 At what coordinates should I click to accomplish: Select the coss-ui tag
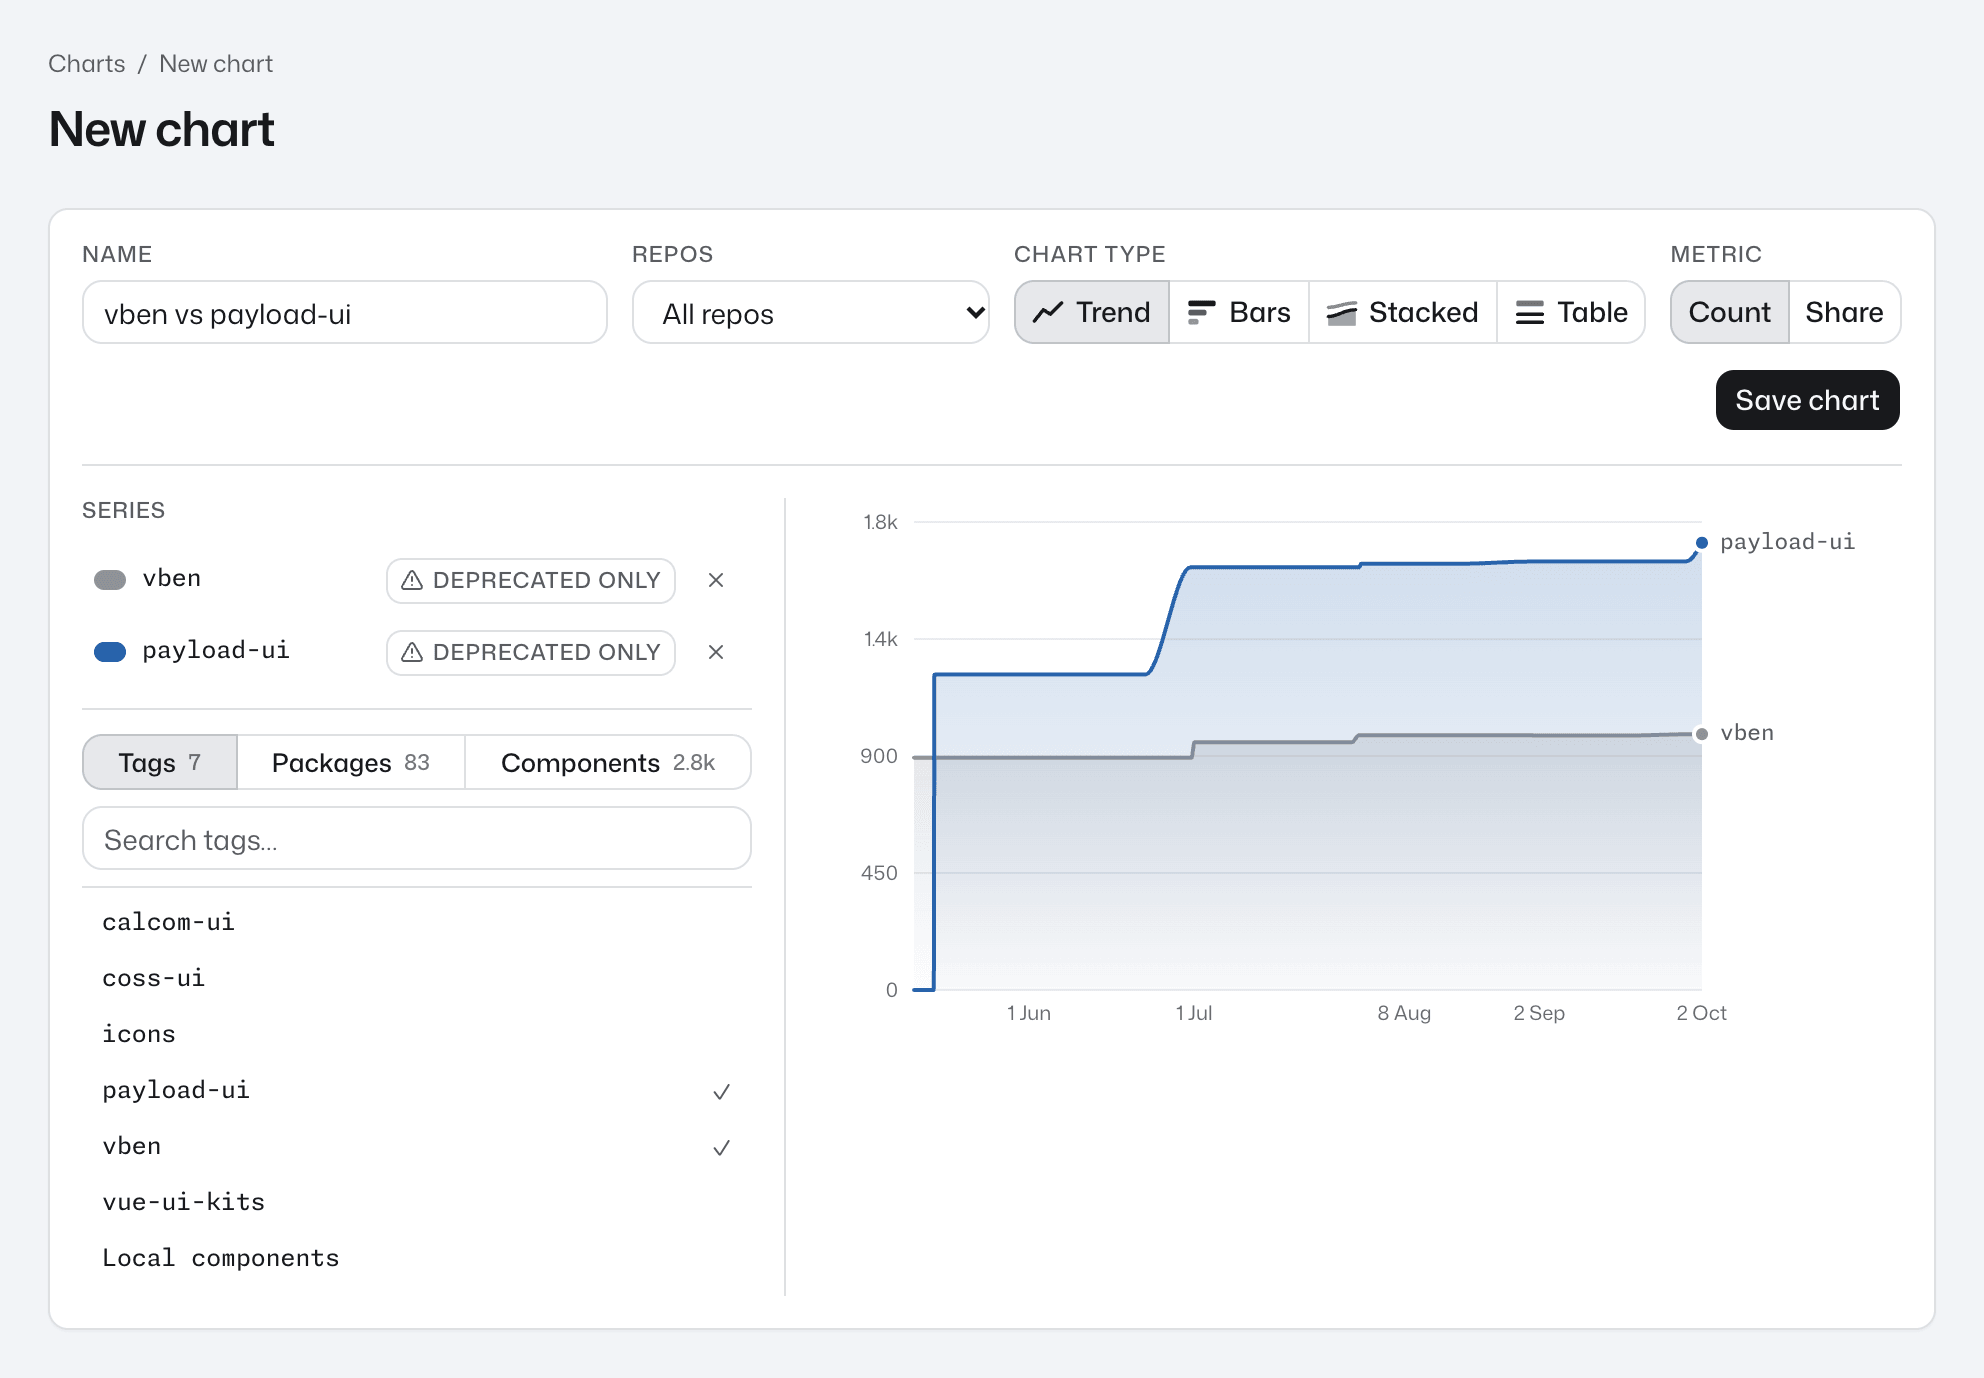(x=417, y=978)
